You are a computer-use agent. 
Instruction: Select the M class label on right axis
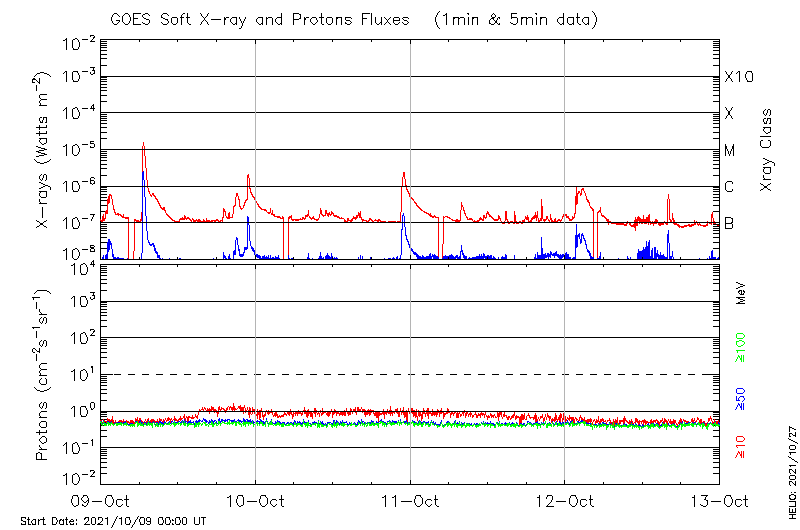point(730,151)
